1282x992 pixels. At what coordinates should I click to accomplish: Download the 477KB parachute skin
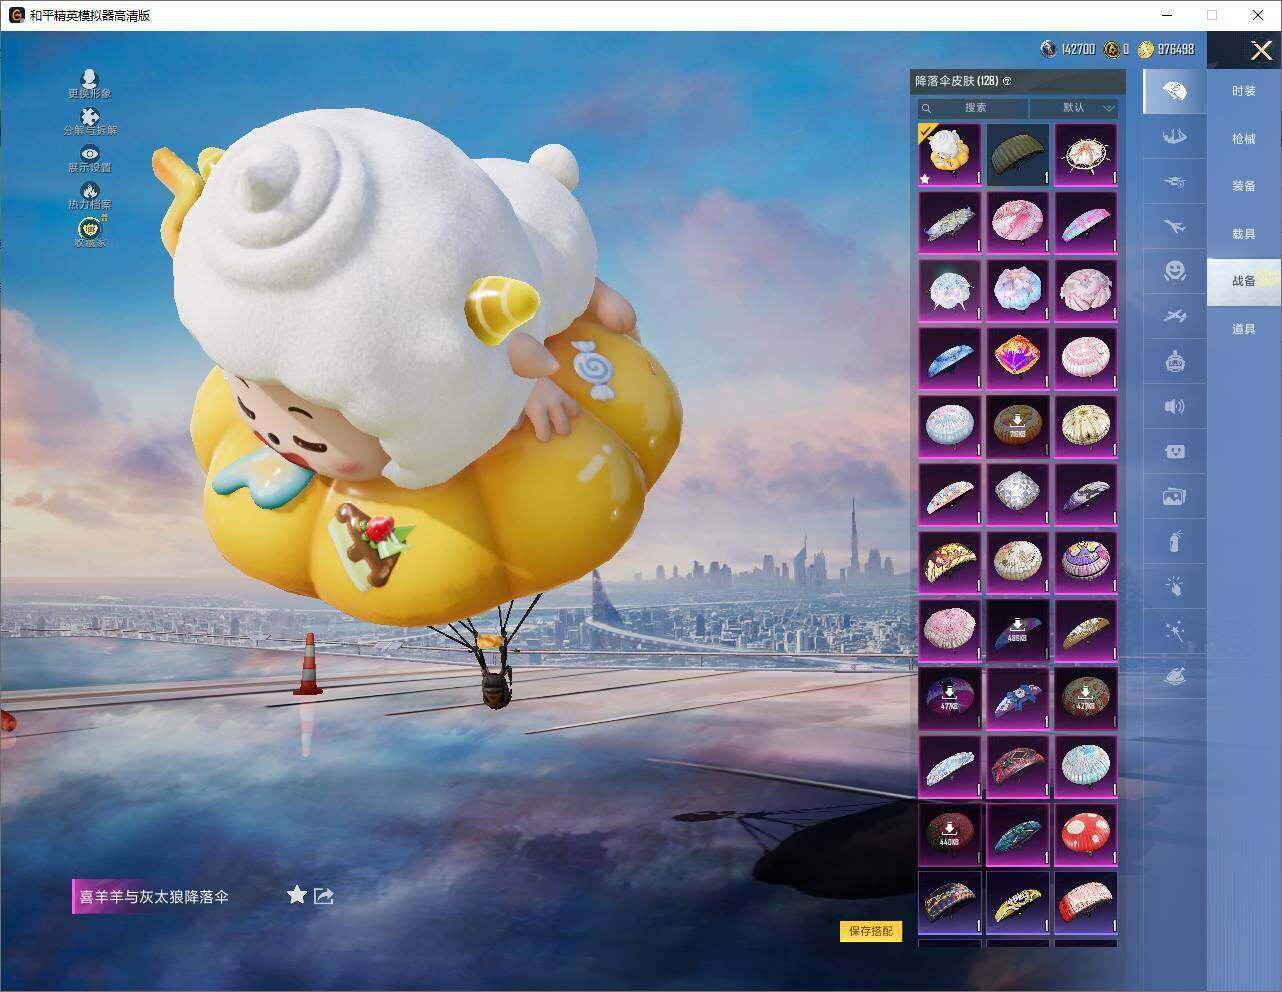tap(950, 698)
